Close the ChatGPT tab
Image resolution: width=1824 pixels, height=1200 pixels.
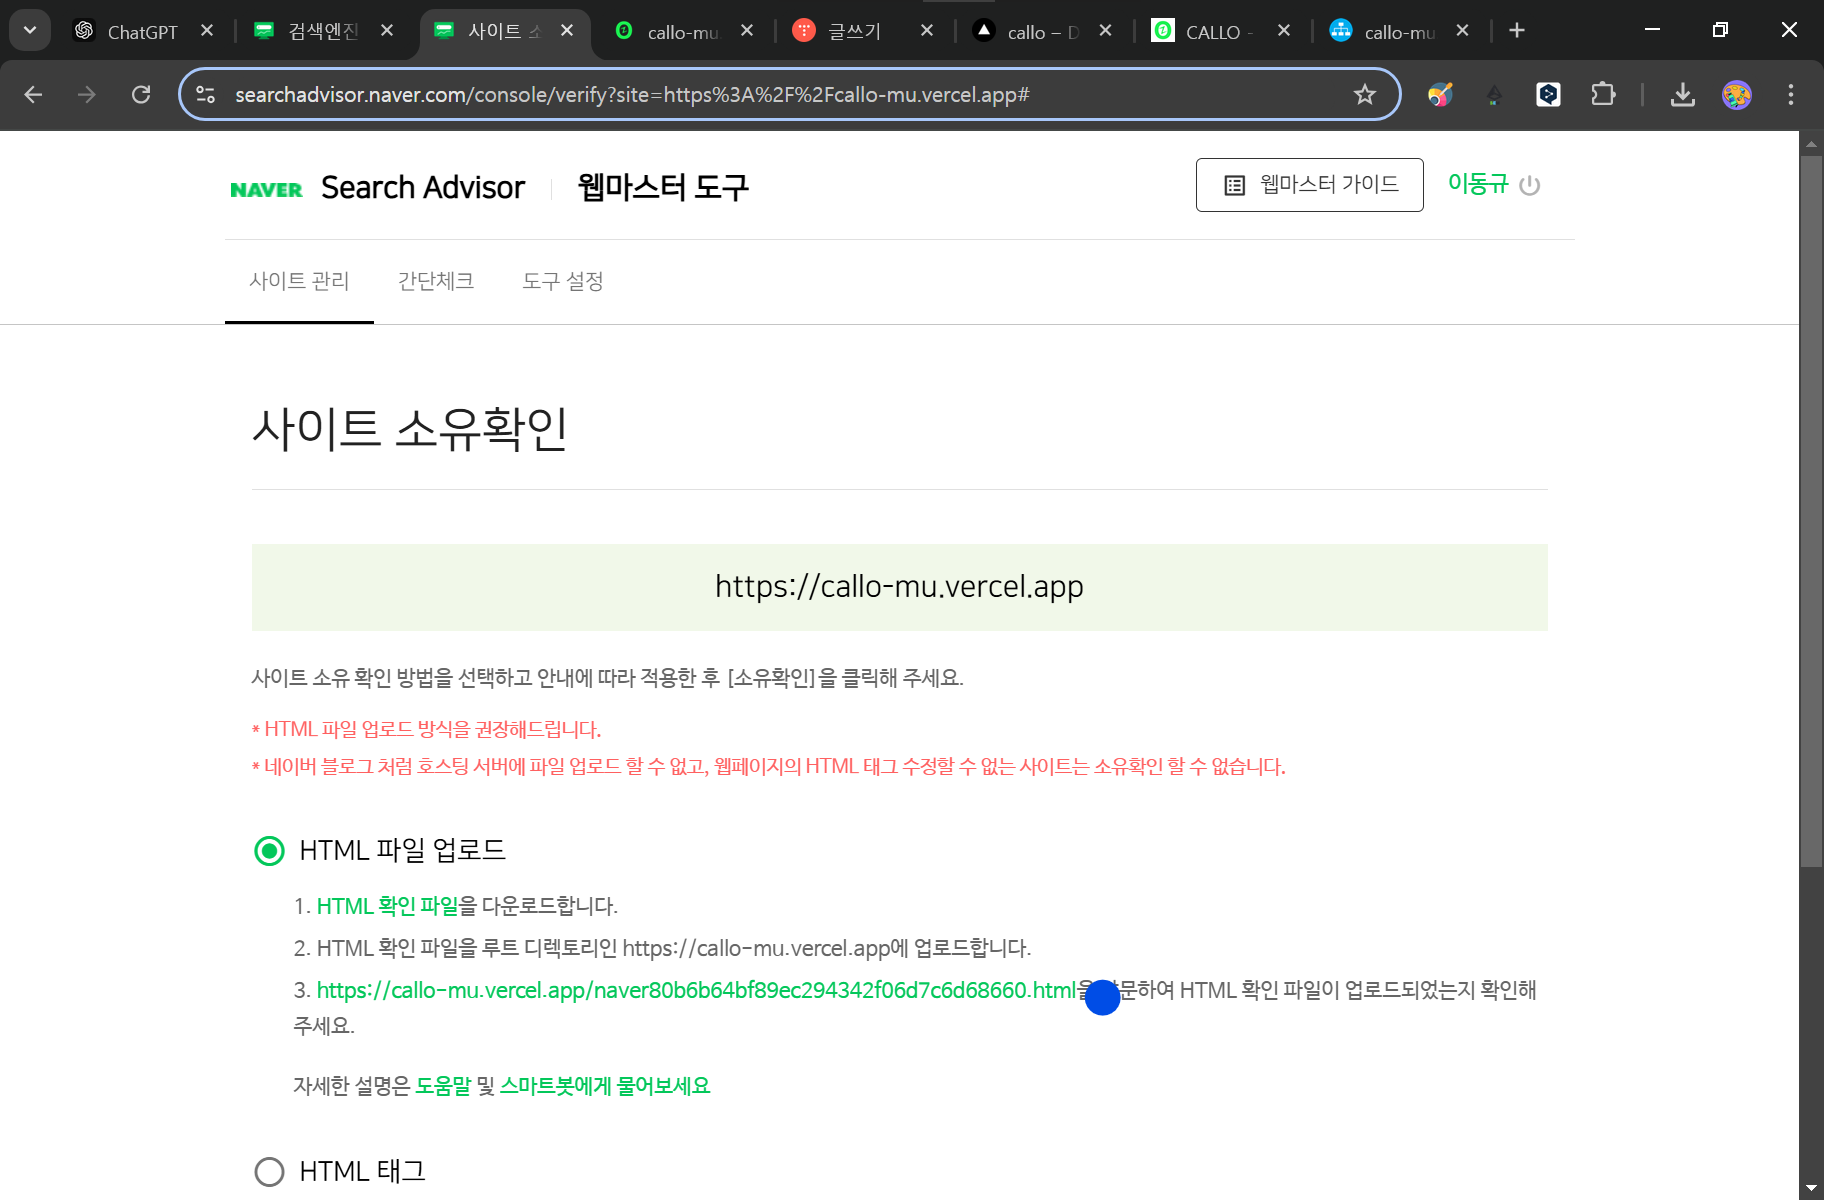[x=207, y=31]
